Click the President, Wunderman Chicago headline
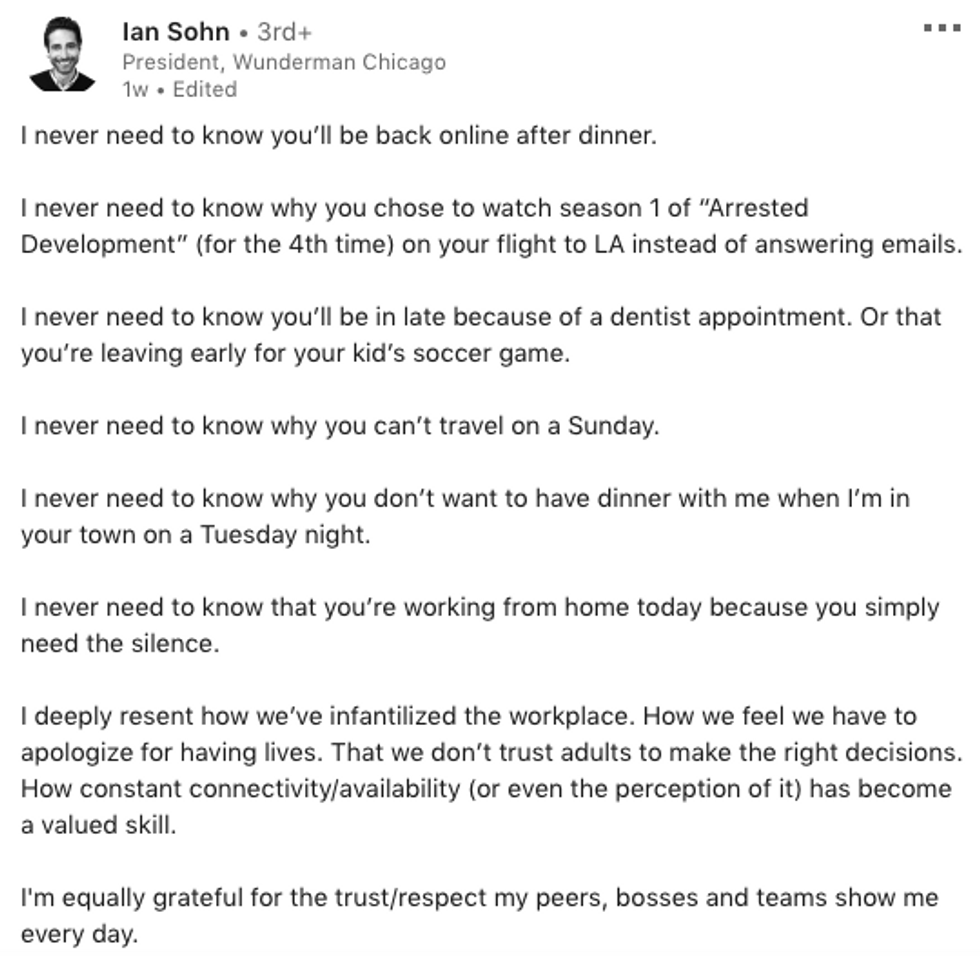The height and width of the screenshot is (956, 980). coord(284,62)
